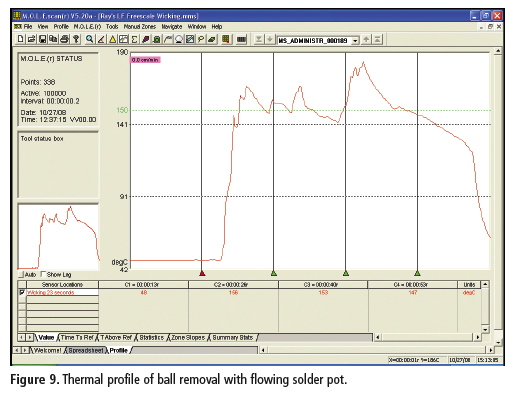Screen dimensions: 513x393
Task: Click the Save floppy disk icon
Action: point(42,39)
